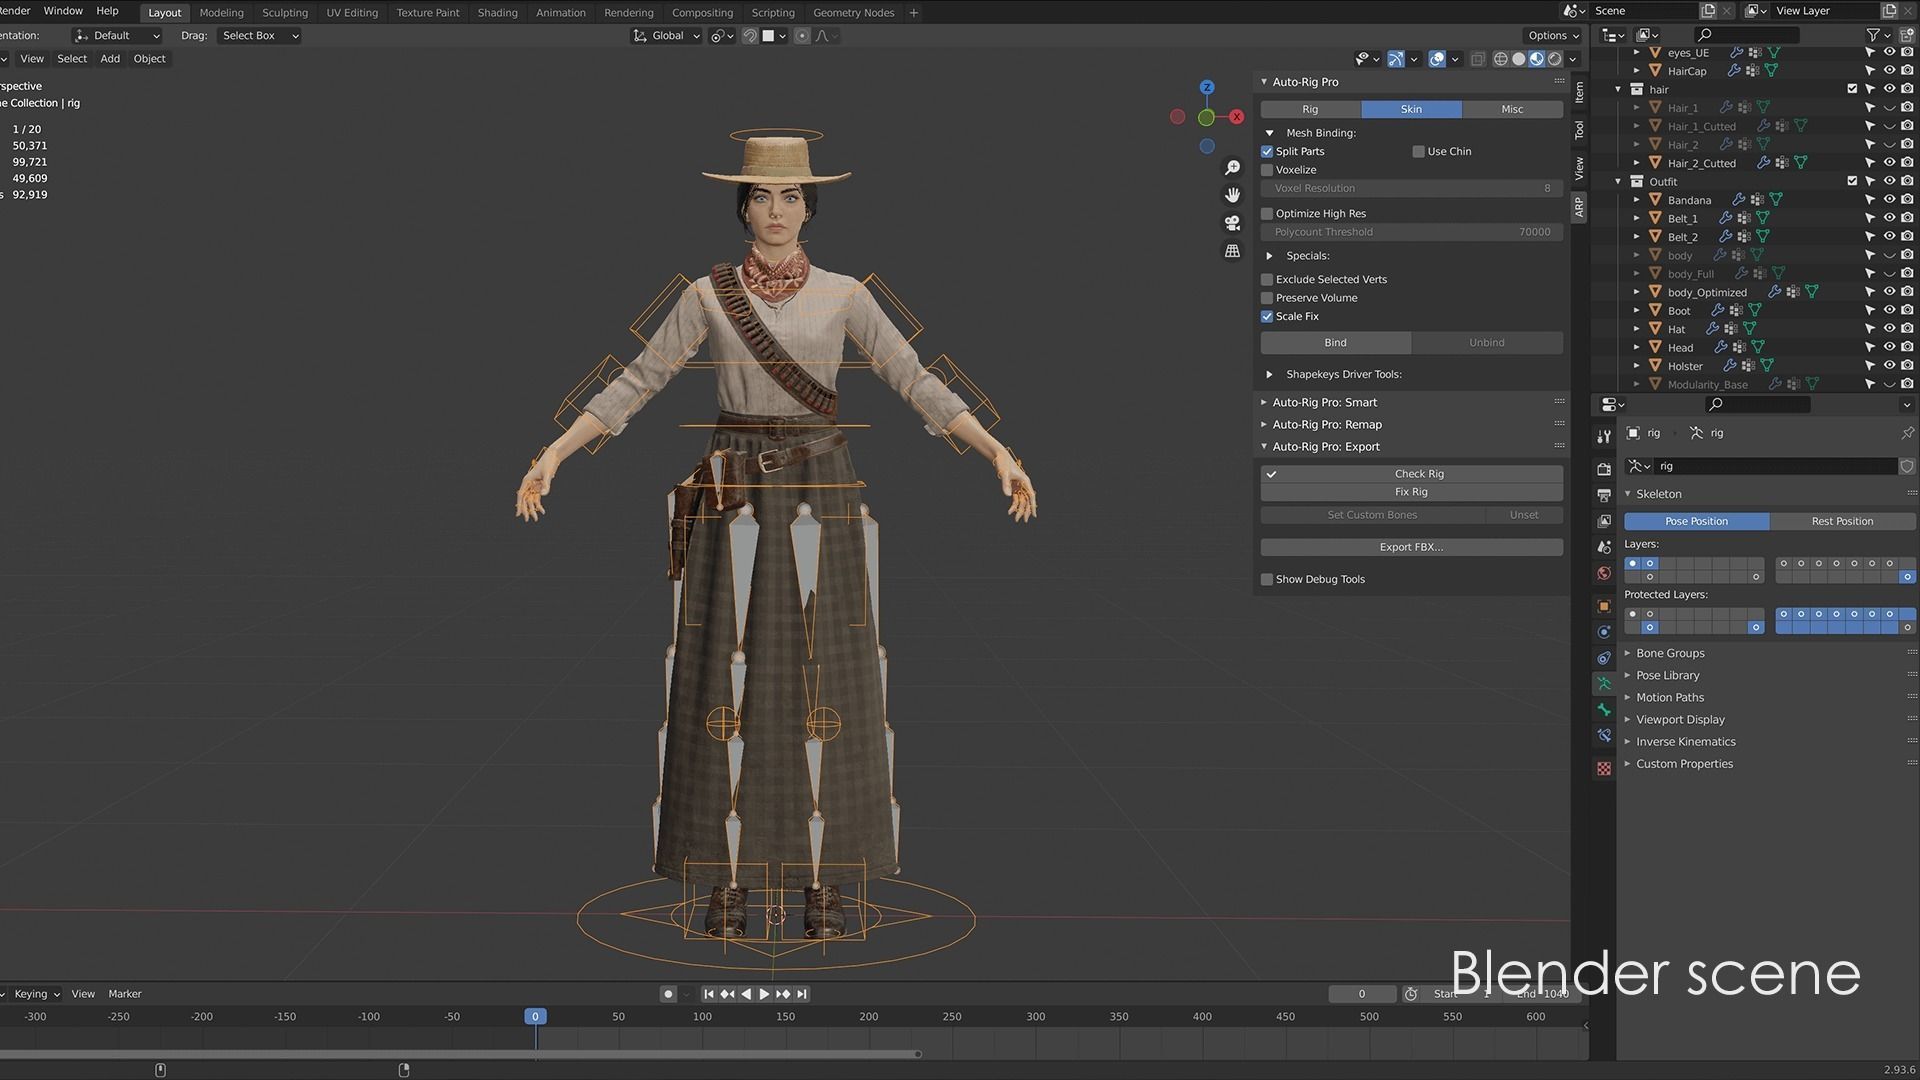Open the Render properties tab icon
1920x1080 pixels.
tap(1604, 469)
